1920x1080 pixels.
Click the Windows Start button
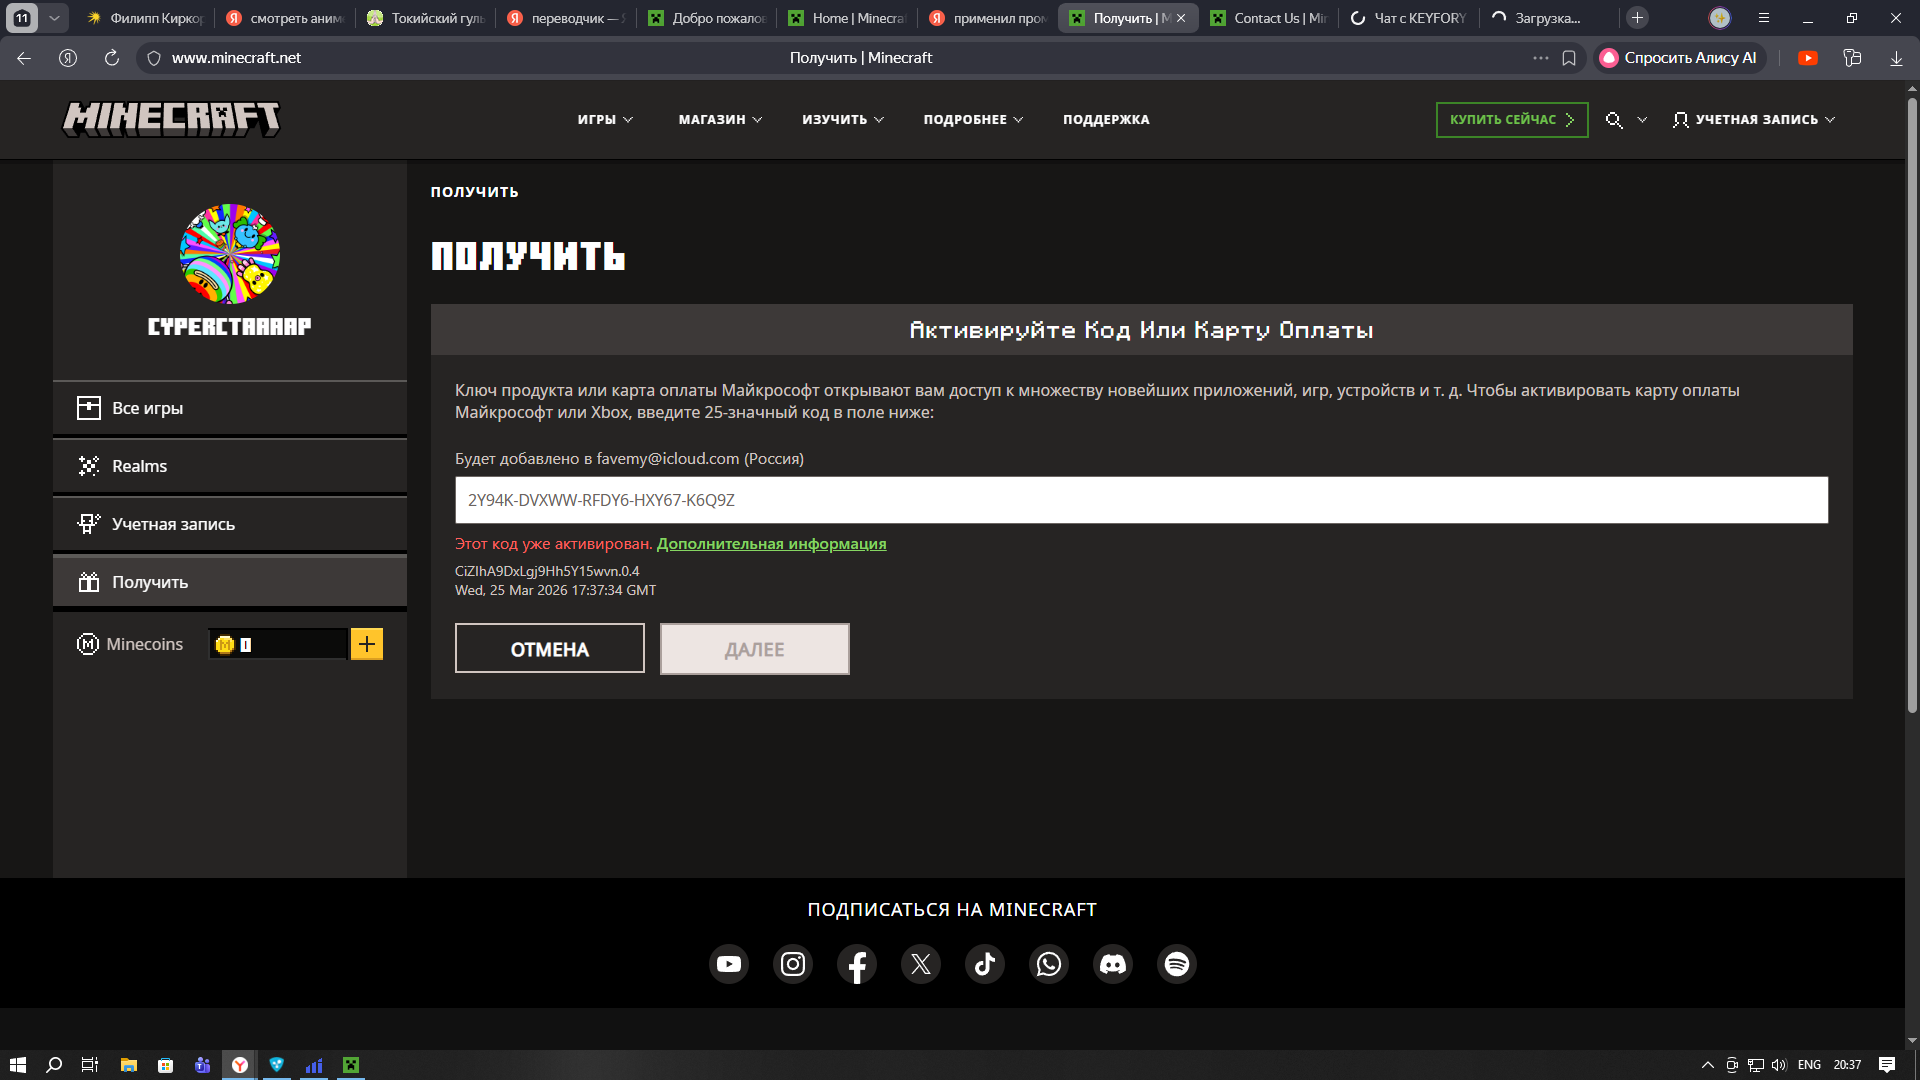pos(17,1065)
